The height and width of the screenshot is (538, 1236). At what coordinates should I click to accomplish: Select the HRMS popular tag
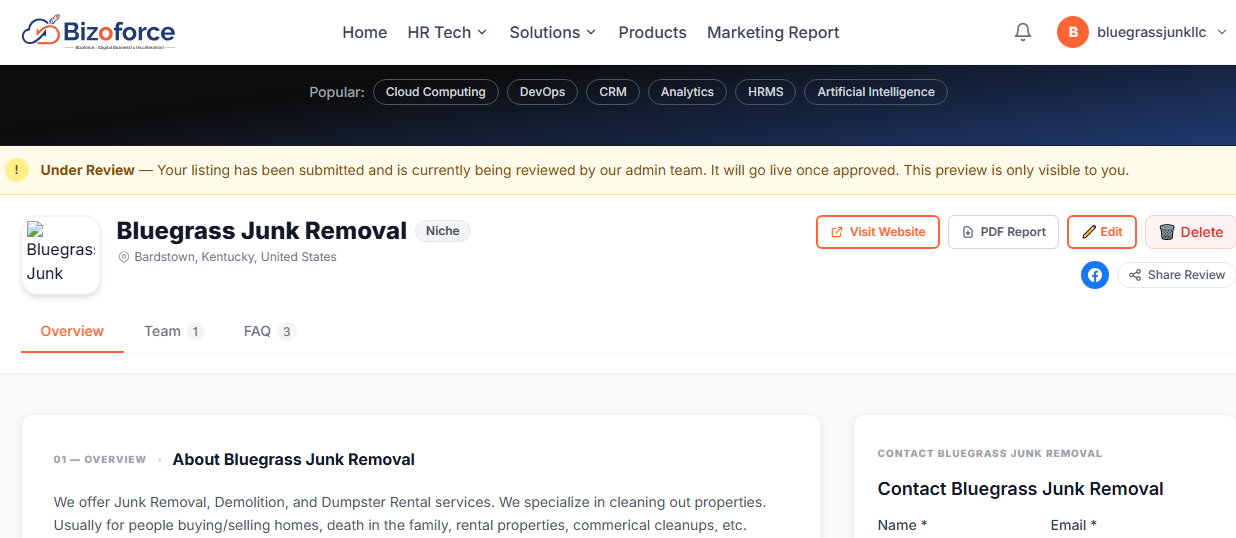766,92
